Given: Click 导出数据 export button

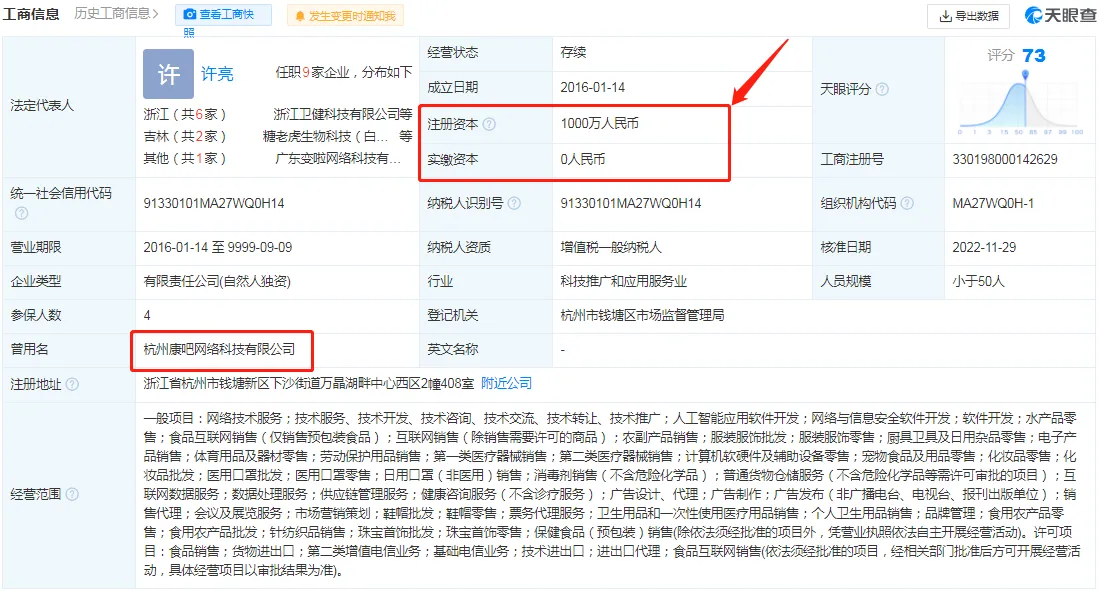Looking at the screenshot, I should point(968,15).
